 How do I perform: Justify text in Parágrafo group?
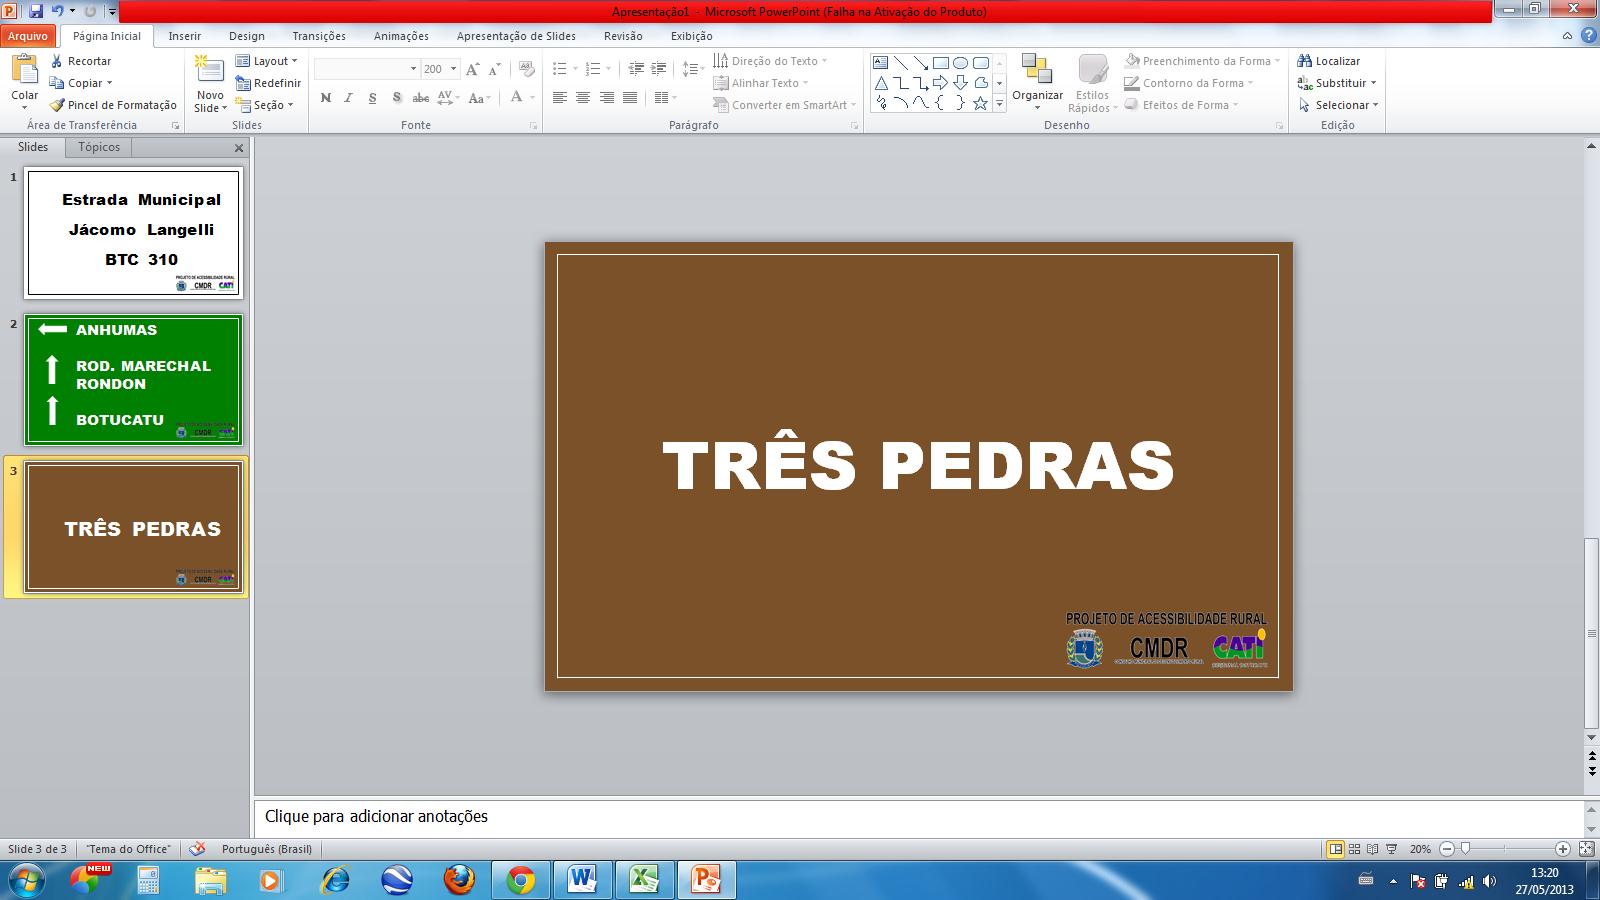629,97
